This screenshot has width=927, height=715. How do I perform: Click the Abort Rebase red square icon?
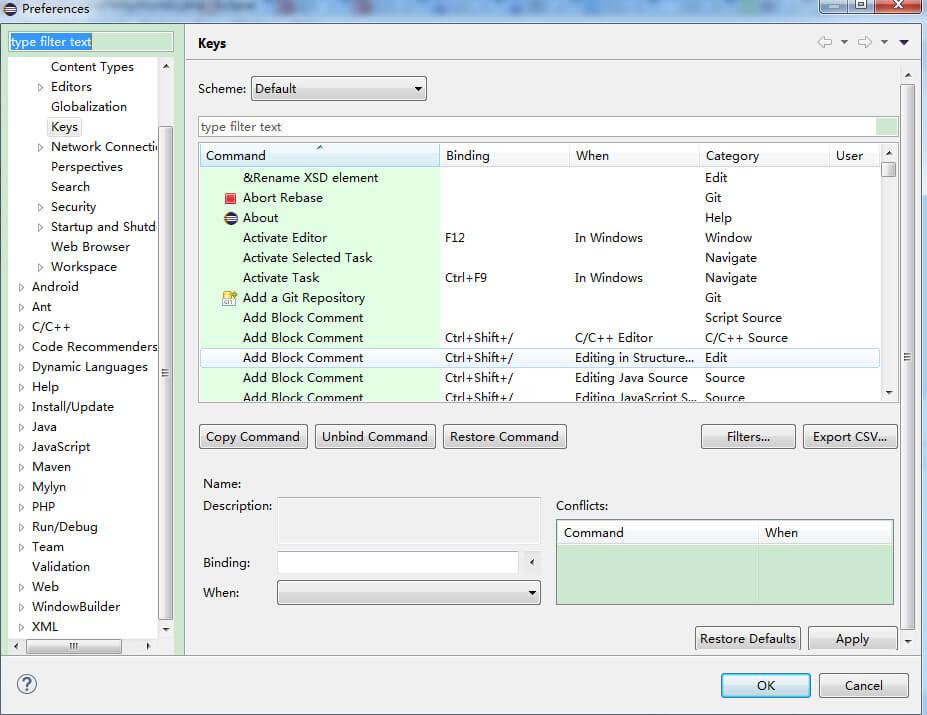tap(230, 198)
